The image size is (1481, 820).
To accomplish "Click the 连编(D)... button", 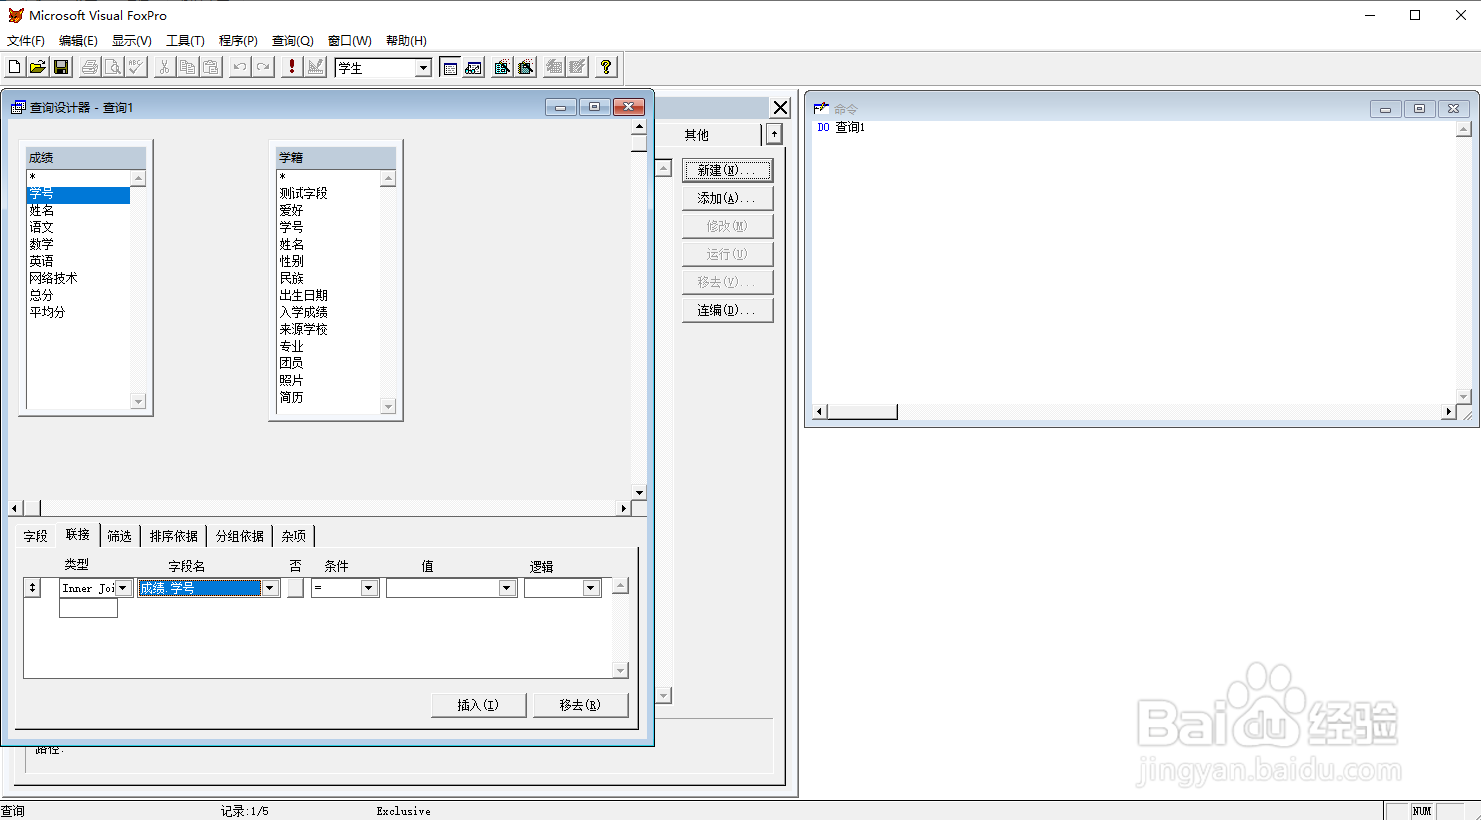I will (x=728, y=310).
